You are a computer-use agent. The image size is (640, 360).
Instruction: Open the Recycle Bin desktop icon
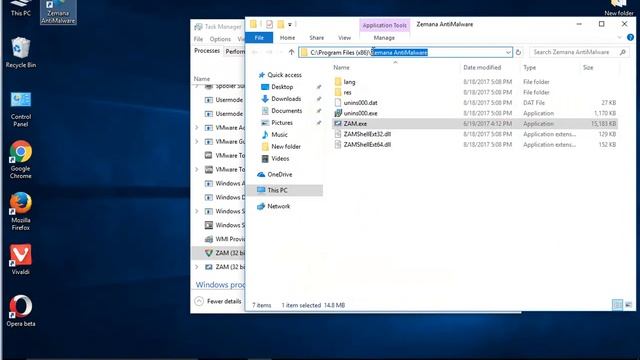(x=20, y=52)
